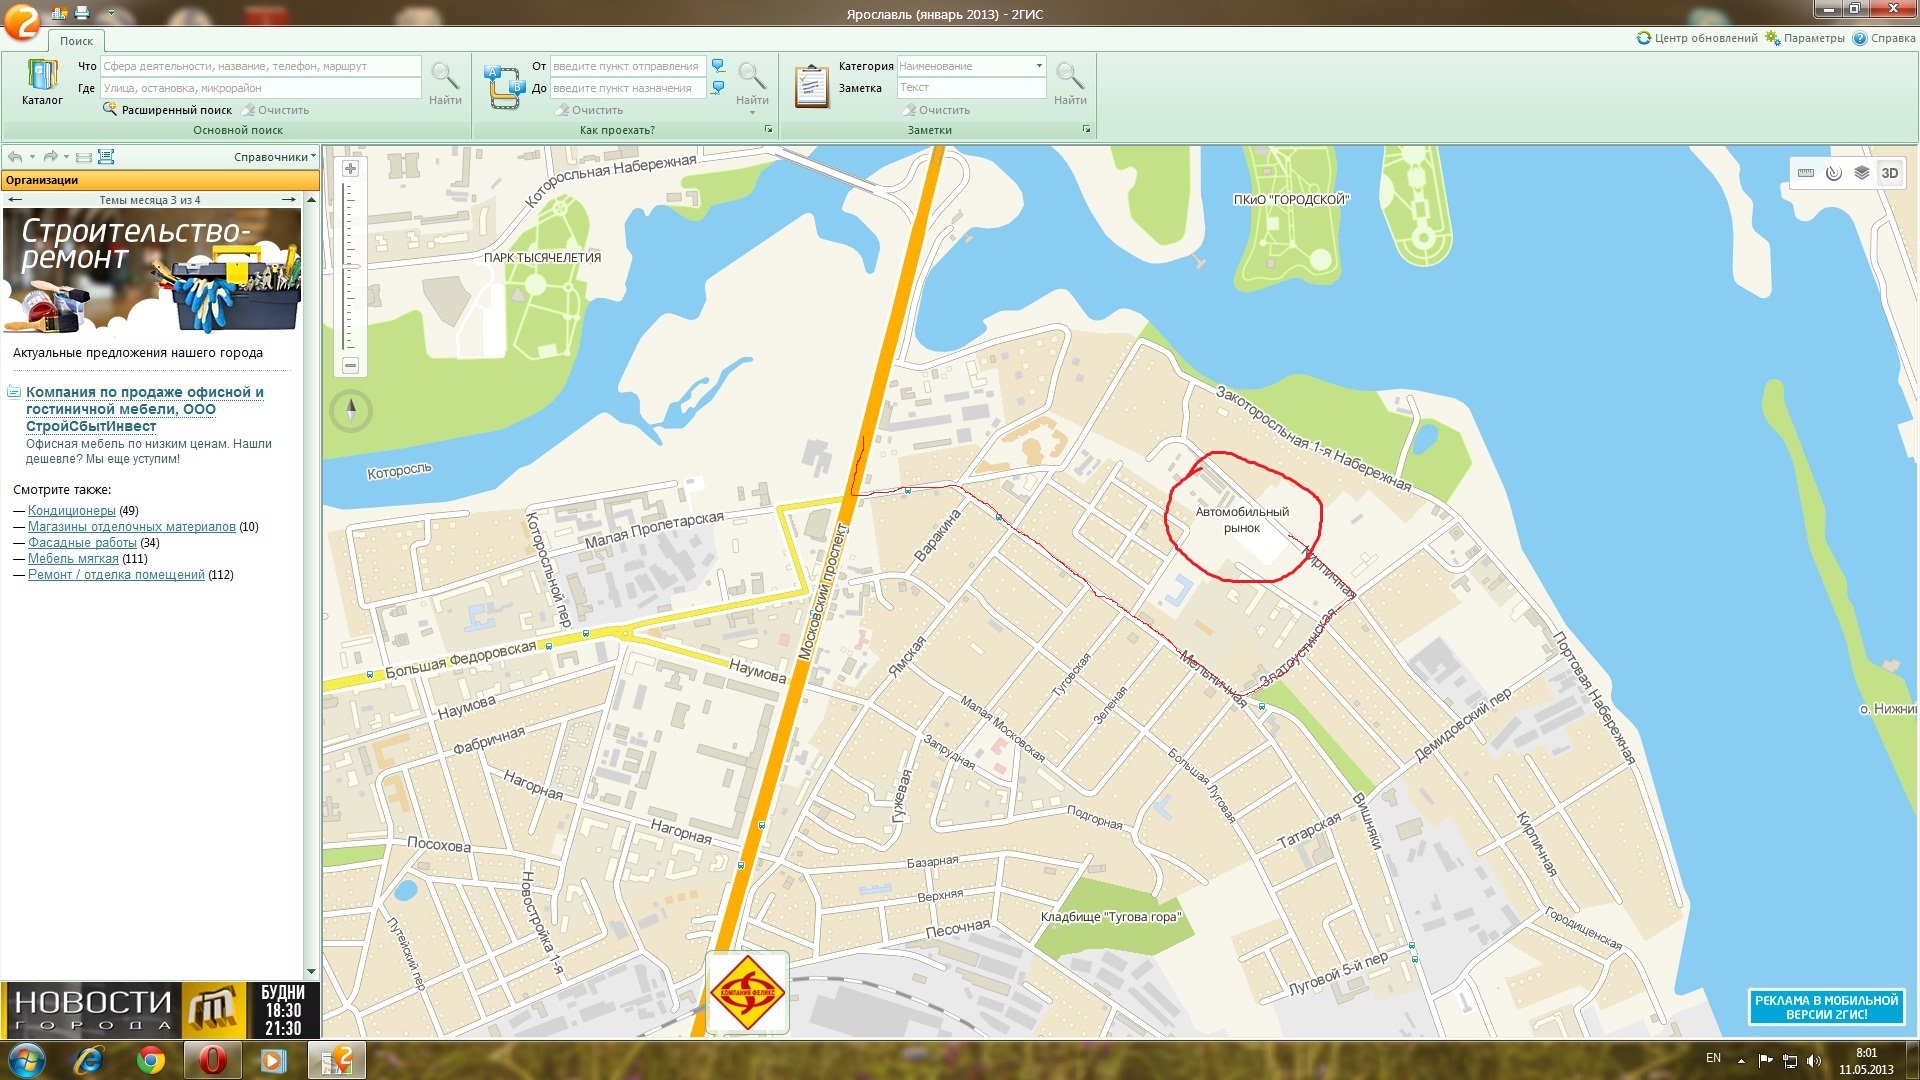Open Расширенный поиск advanced search
The width and height of the screenshot is (1920, 1080).
pyautogui.click(x=167, y=110)
